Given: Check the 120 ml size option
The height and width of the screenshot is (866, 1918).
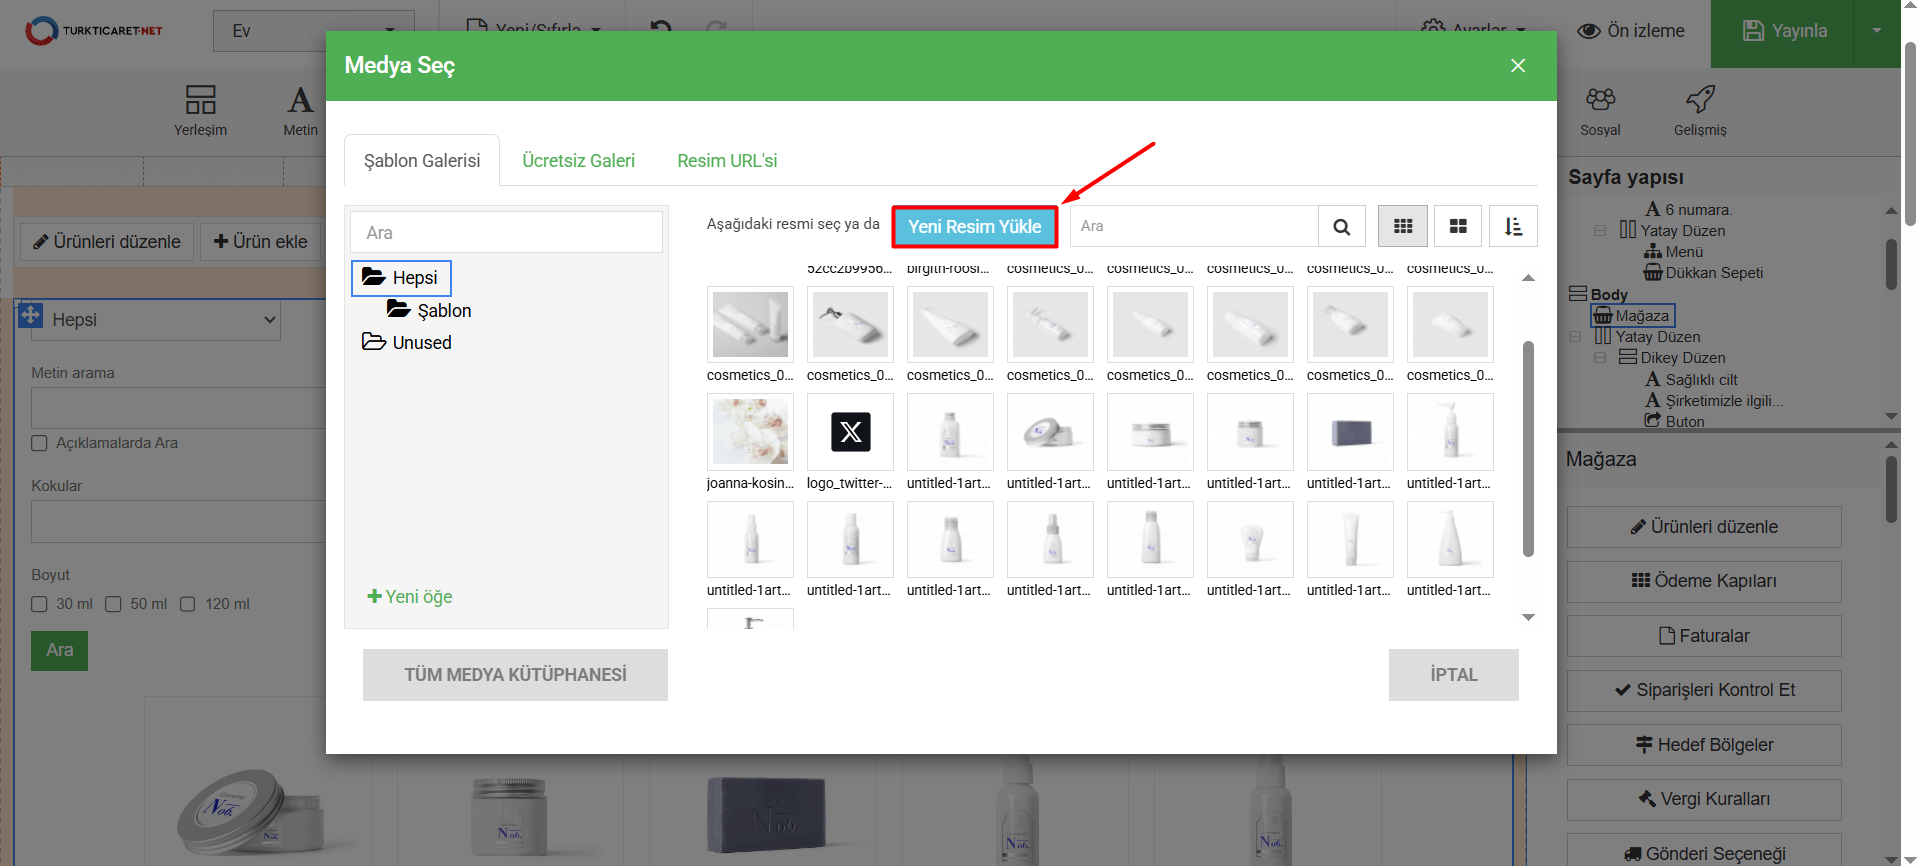Looking at the screenshot, I should [187, 604].
